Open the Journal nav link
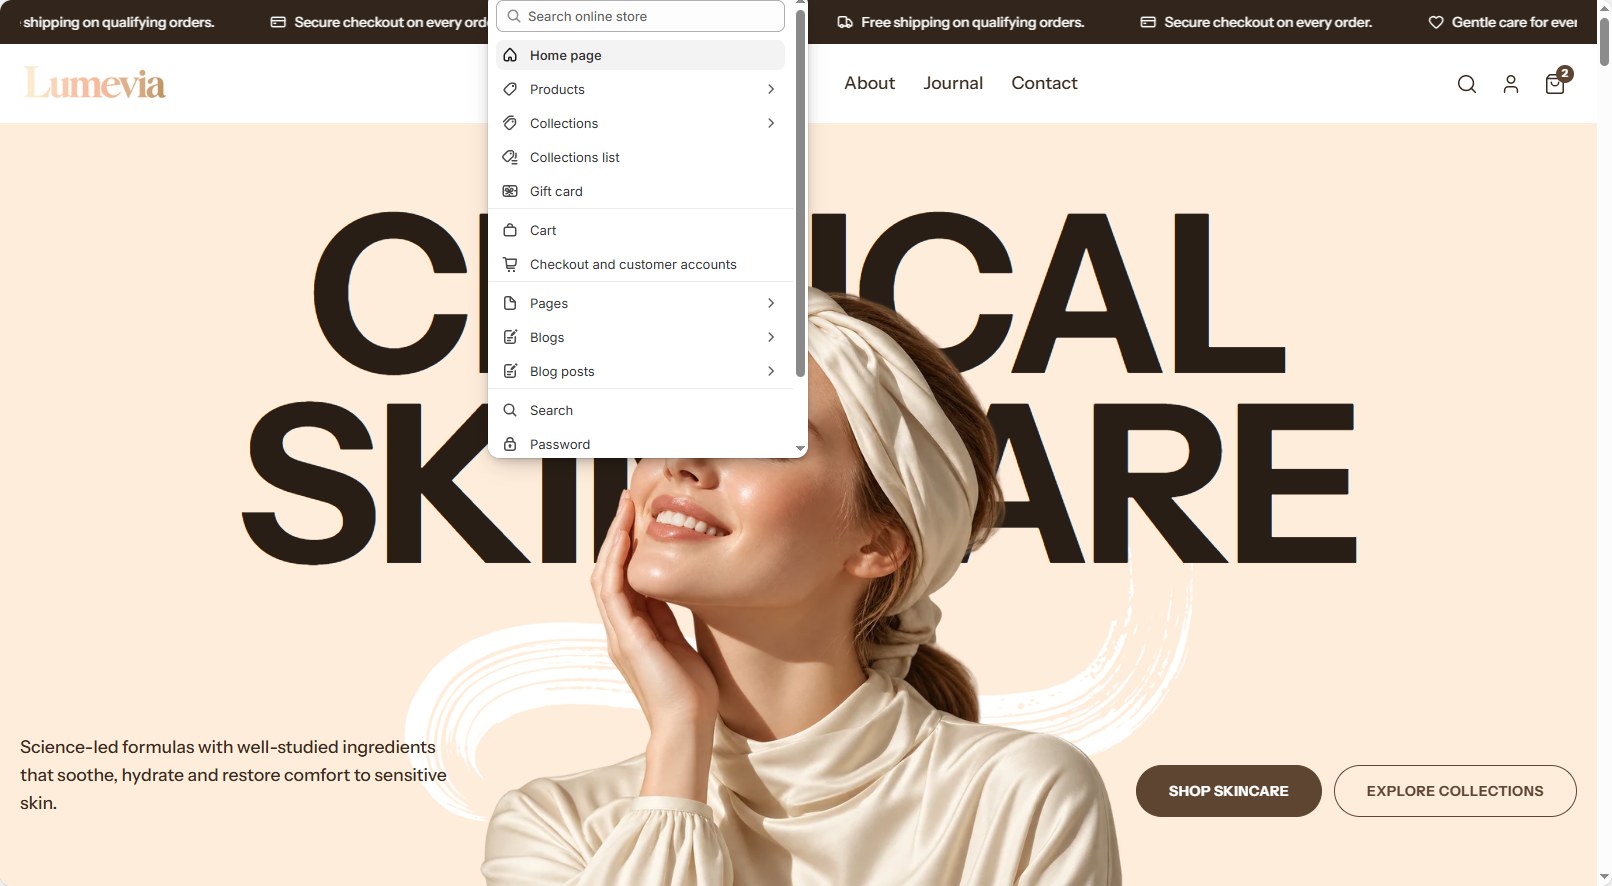Image resolution: width=1612 pixels, height=886 pixels. [953, 83]
